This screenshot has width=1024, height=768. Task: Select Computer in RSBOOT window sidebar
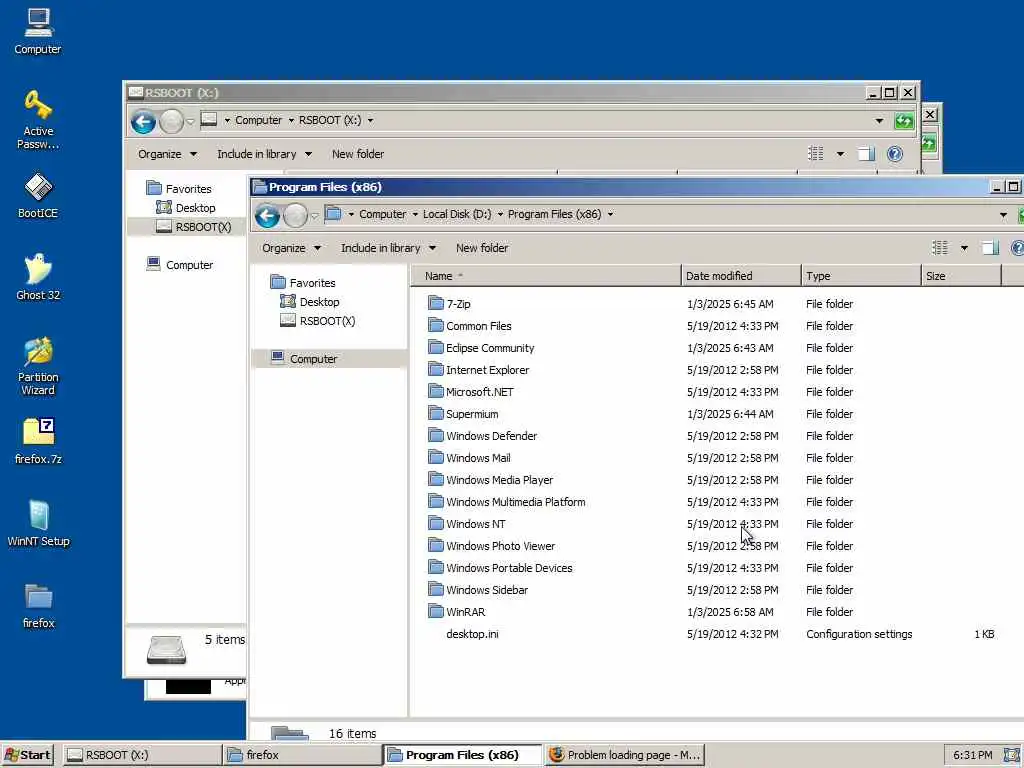pyautogui.click(x=180, y=264)
